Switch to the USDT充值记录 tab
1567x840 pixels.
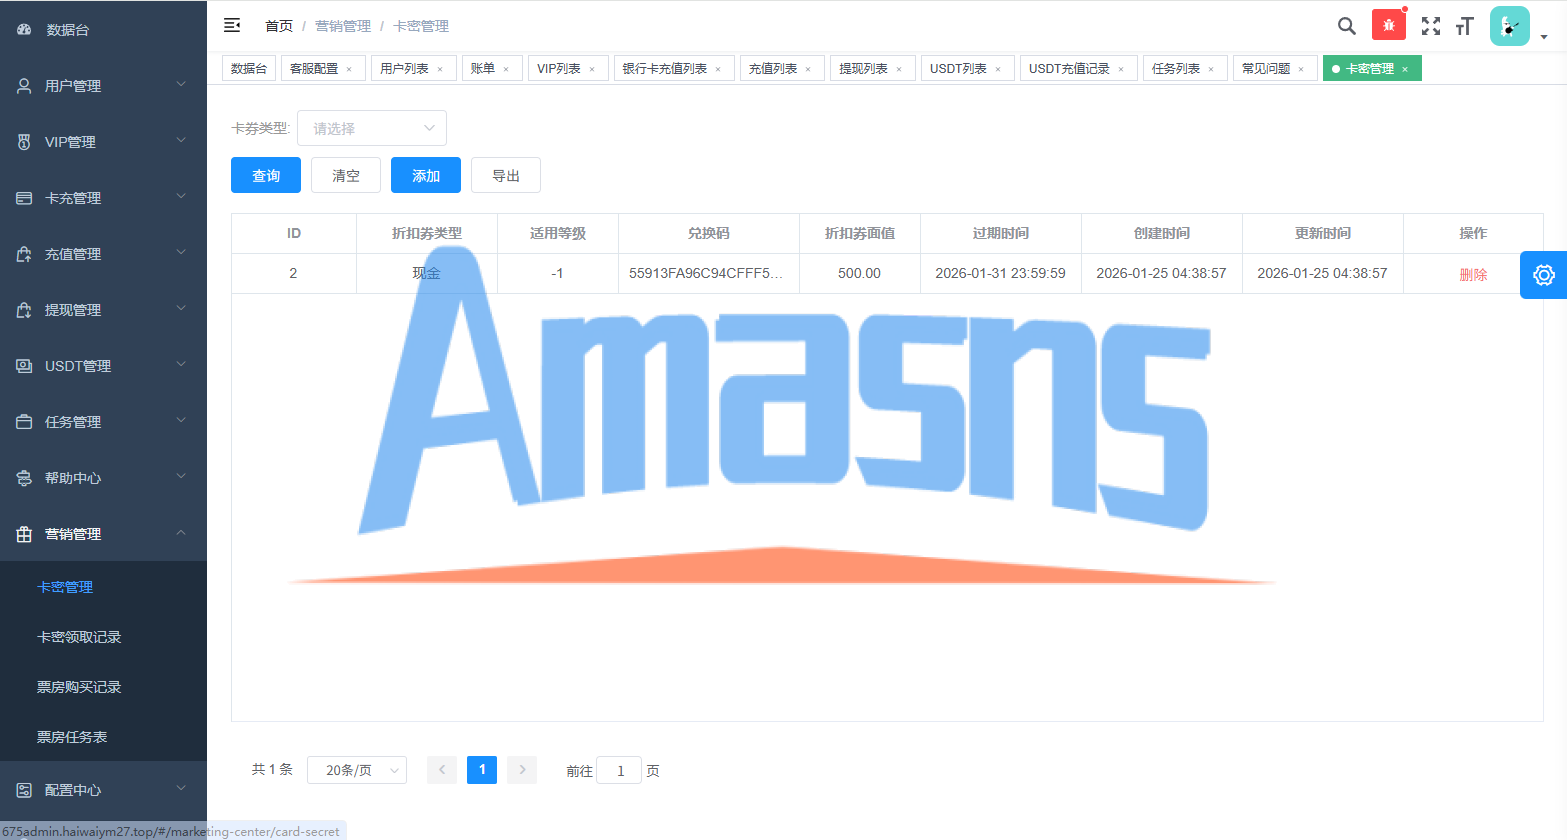[1078, 68]
